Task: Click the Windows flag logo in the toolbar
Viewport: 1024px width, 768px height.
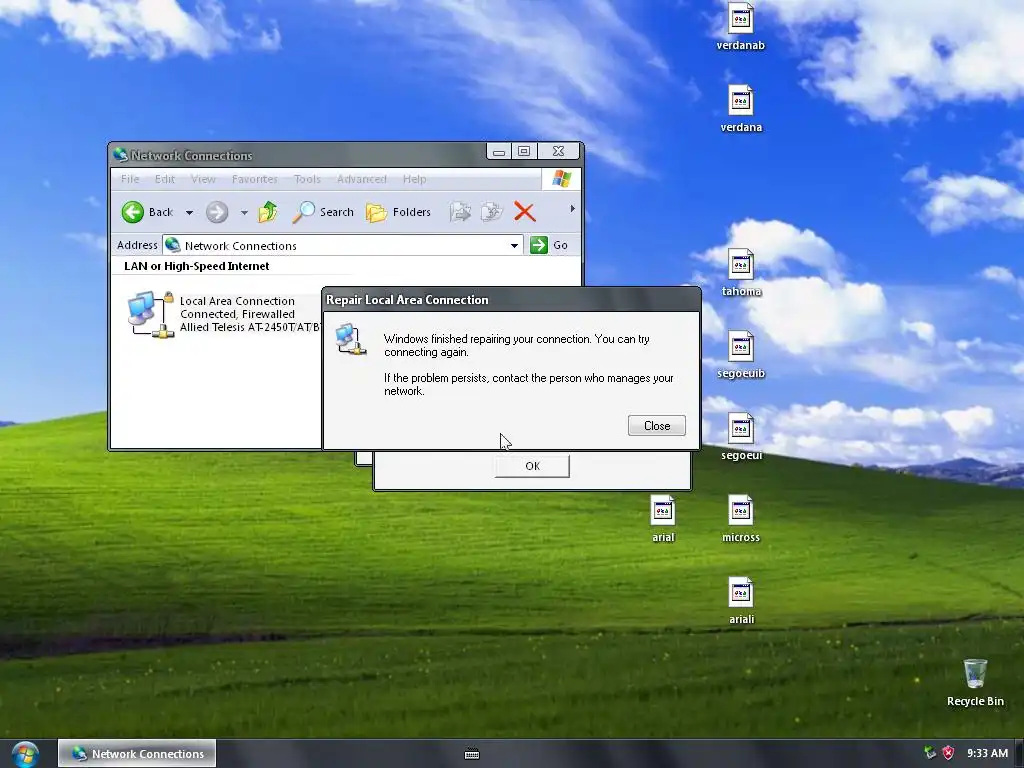Action: [x=561, y=179]
